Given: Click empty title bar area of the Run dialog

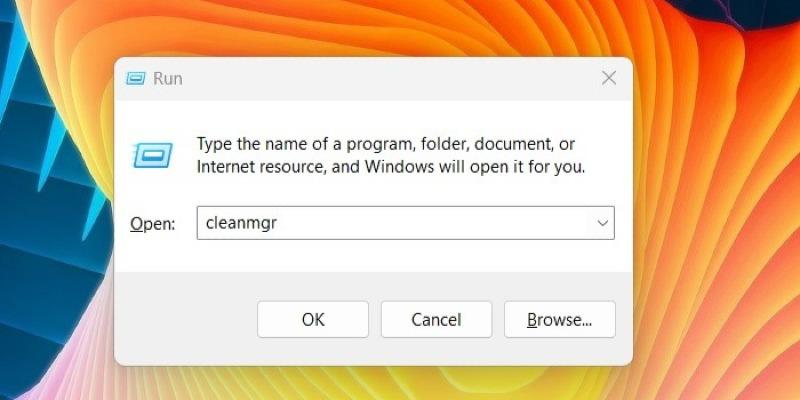Looking at the screenshot, I should [x=388, y=79].
